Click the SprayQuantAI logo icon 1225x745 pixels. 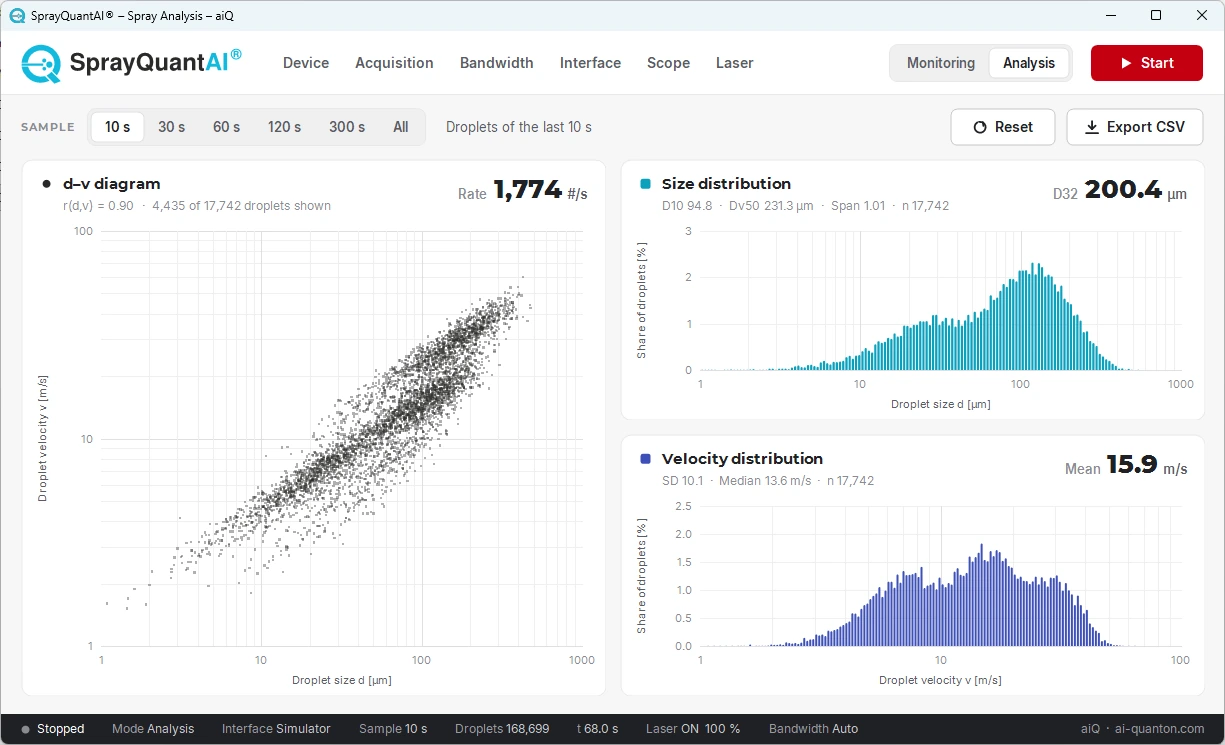[41, 63]
